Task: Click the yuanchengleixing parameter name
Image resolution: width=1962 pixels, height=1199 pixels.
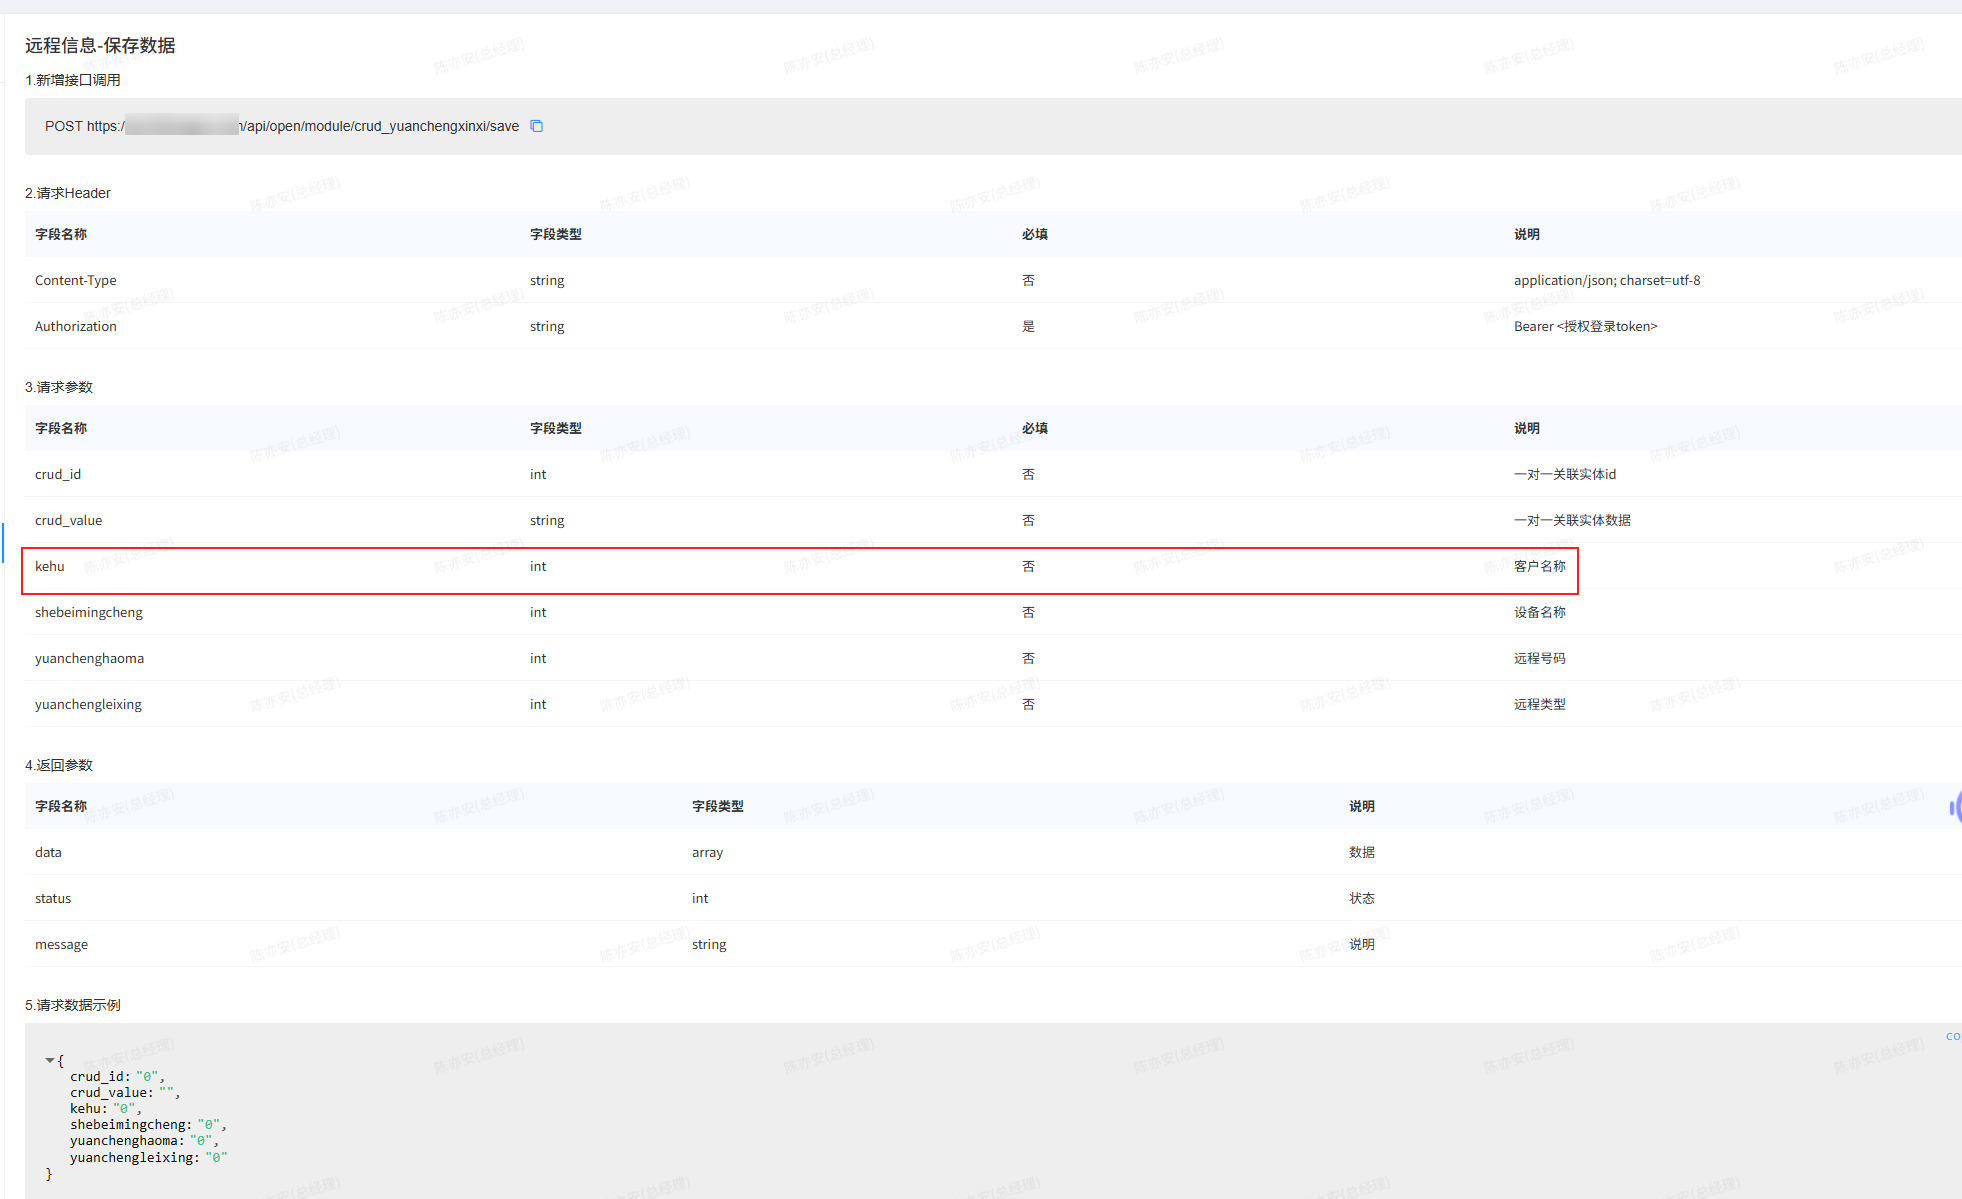Action: point(89,704)
